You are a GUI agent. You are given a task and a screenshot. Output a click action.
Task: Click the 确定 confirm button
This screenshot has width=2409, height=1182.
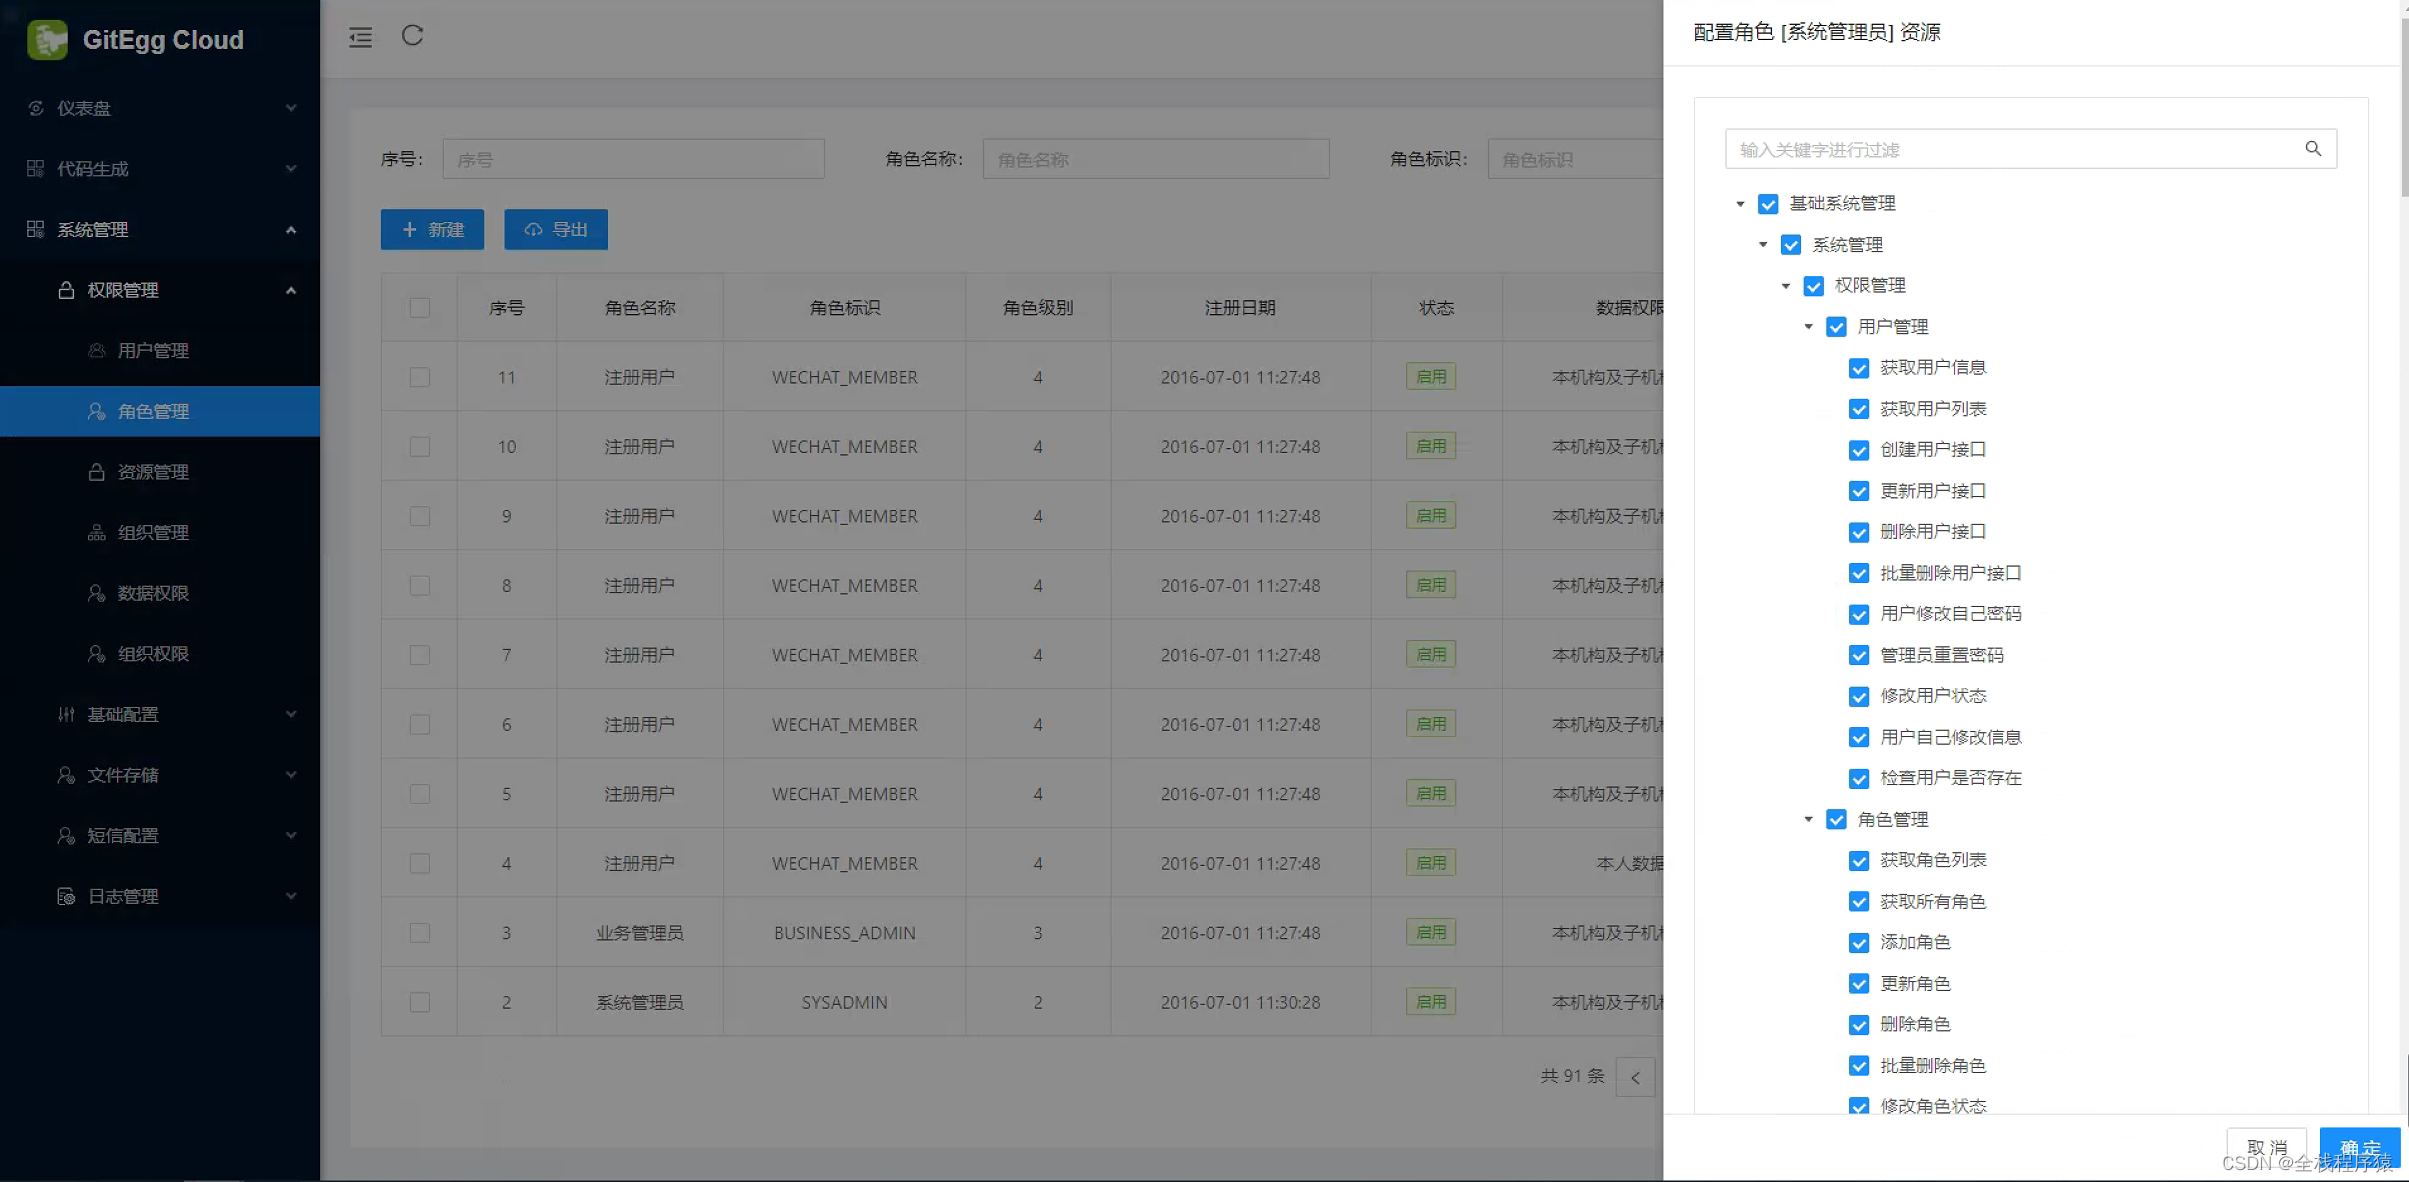2359,1147
